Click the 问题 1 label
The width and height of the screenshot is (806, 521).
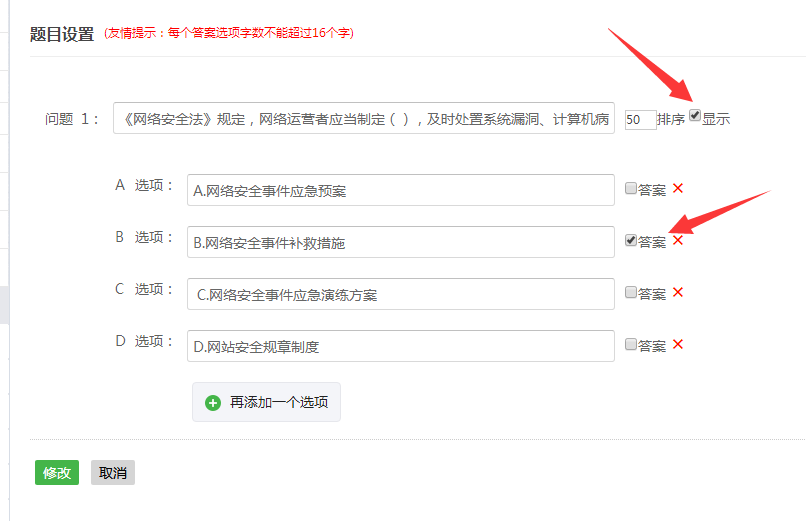coord(71,119)
